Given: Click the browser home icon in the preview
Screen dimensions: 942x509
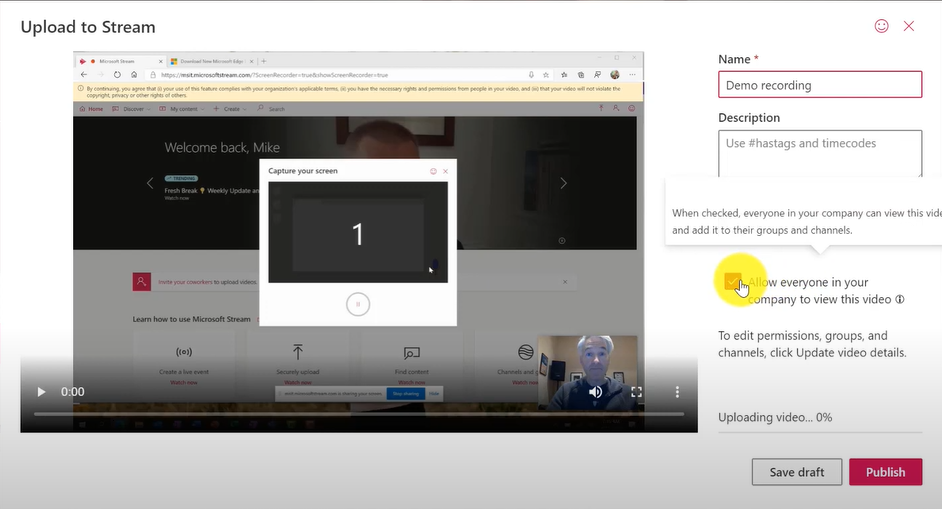Looking at the screenshot, I should tap(134, 75).
